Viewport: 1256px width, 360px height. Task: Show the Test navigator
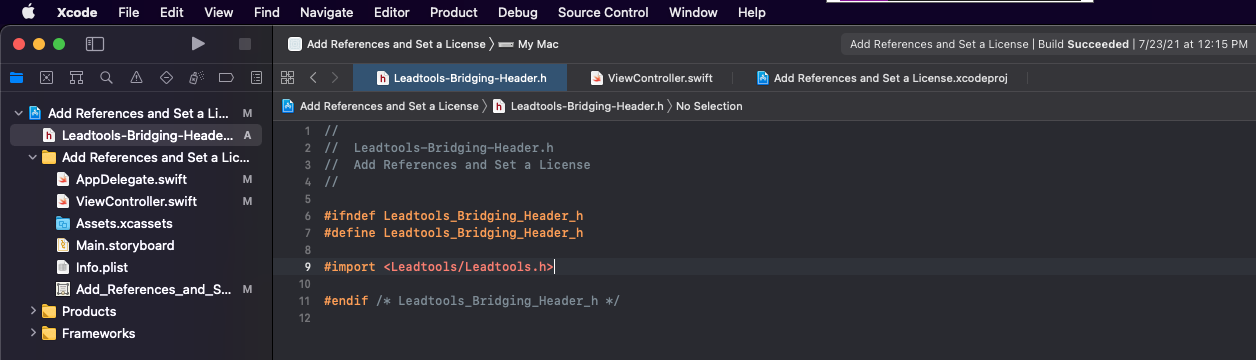[166, 77]
